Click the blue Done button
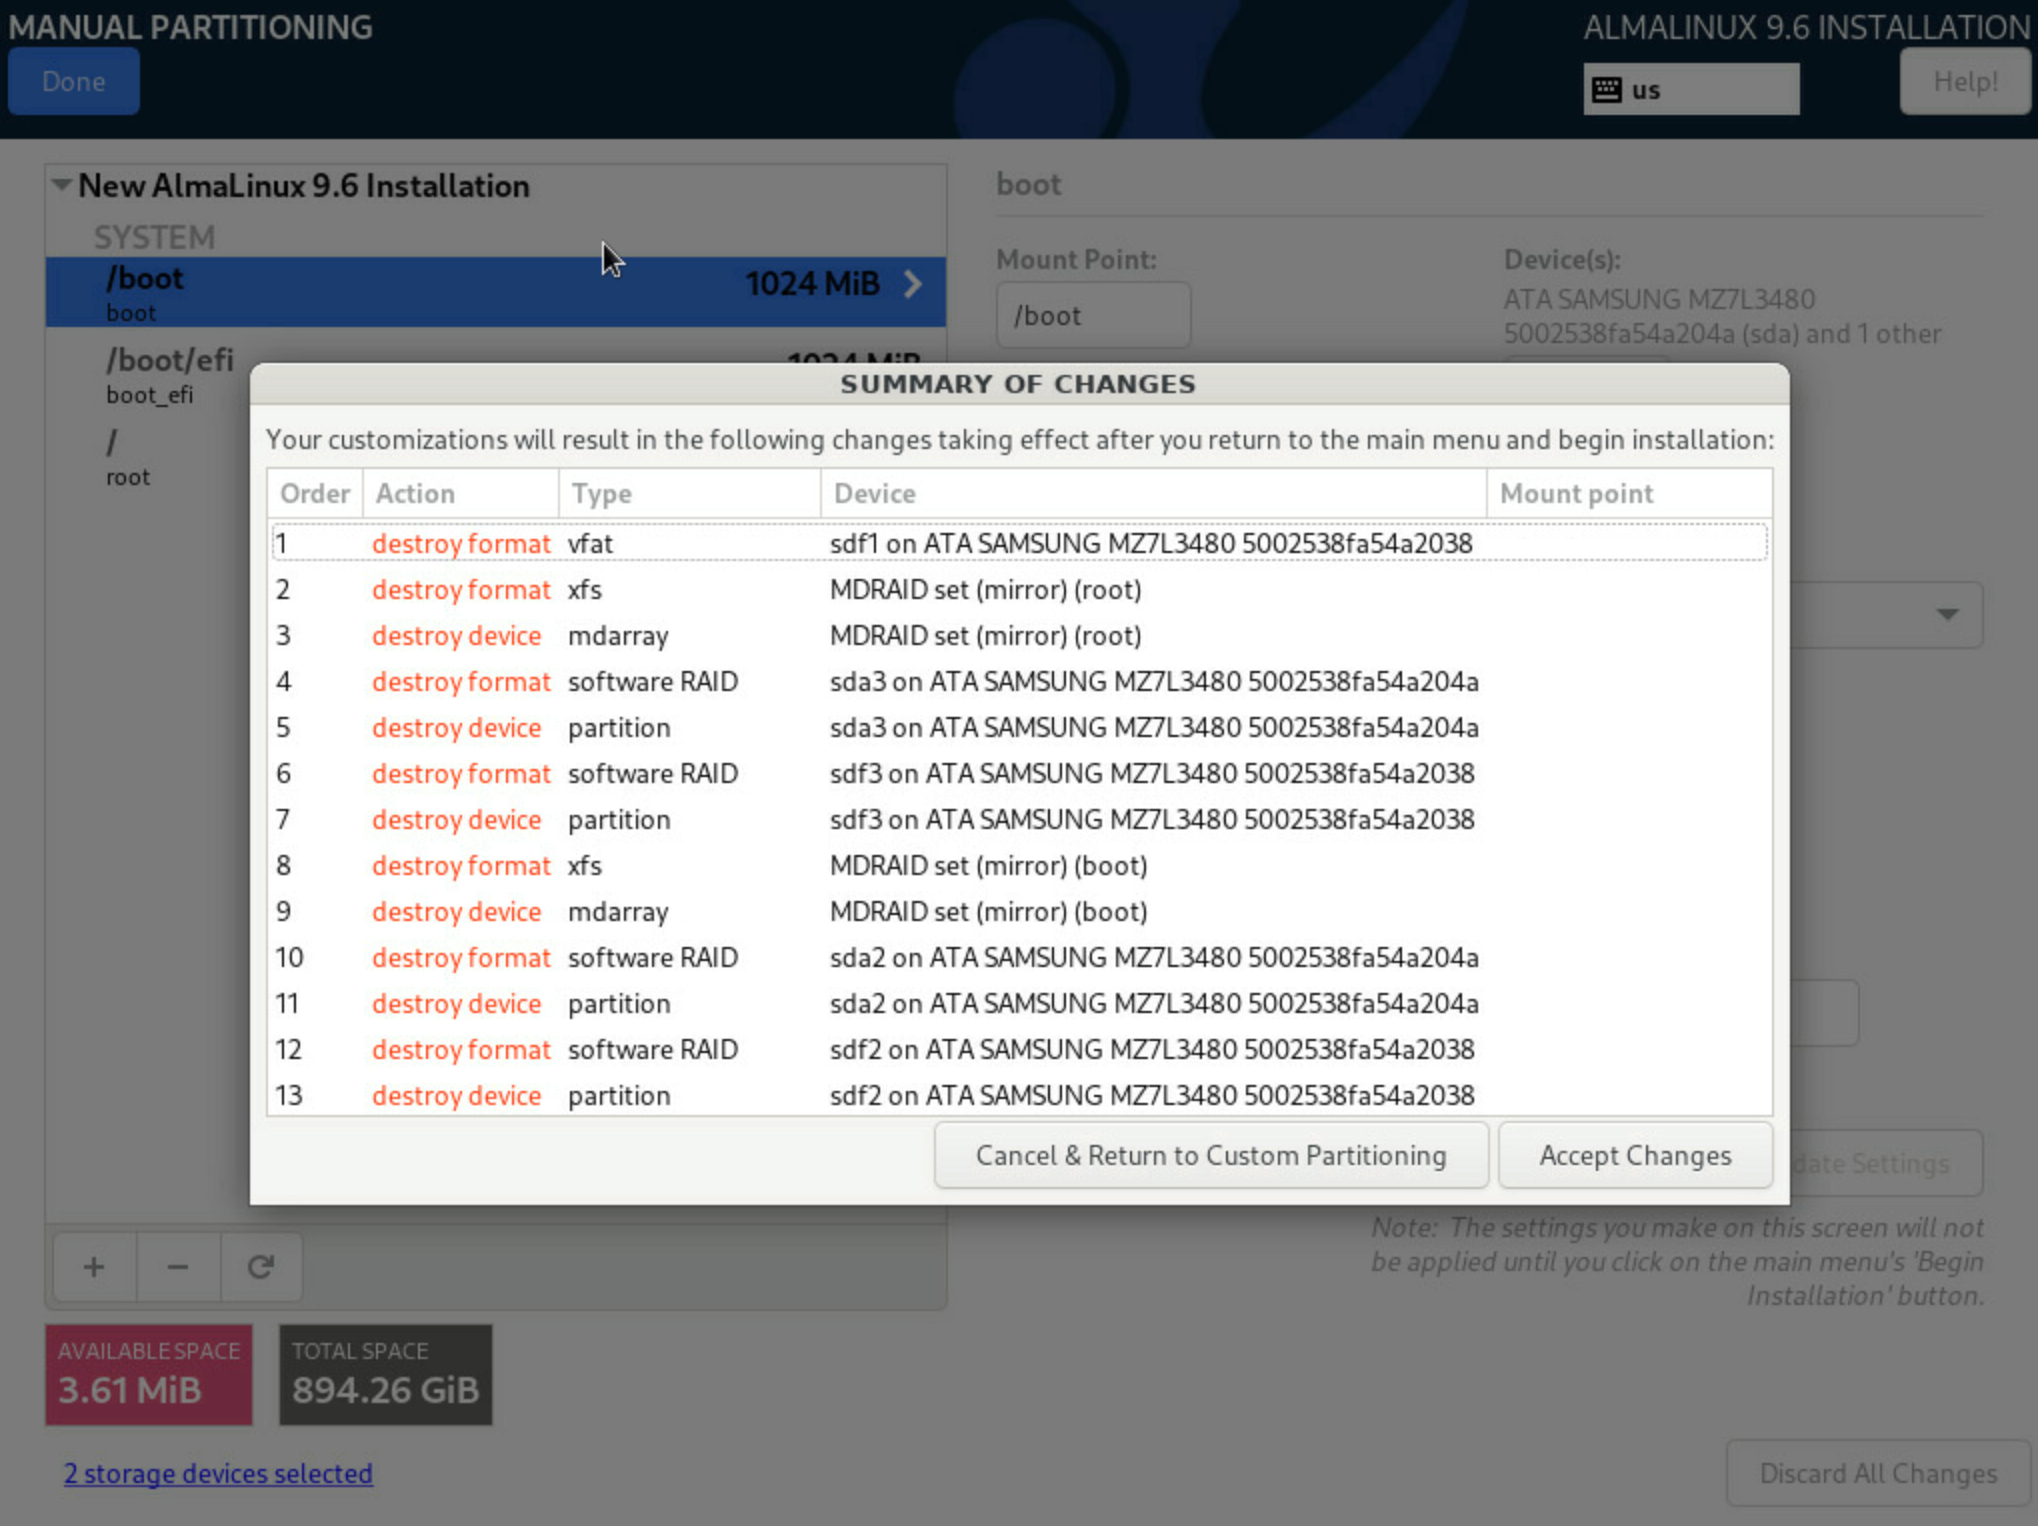Image resolution: width=2038 pixels, height=1526 pixels. (74, 81)
